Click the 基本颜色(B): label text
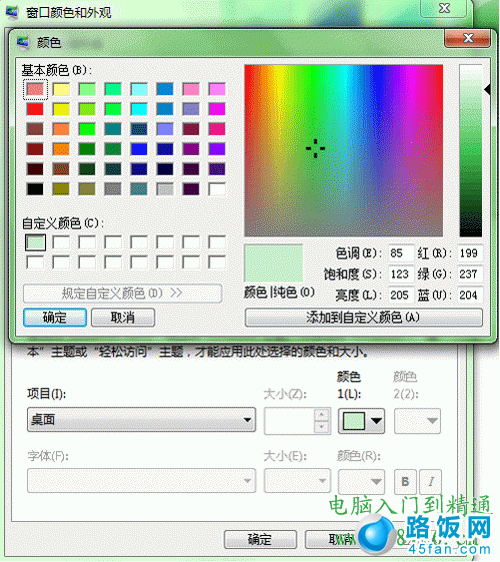 pos(56,70)
